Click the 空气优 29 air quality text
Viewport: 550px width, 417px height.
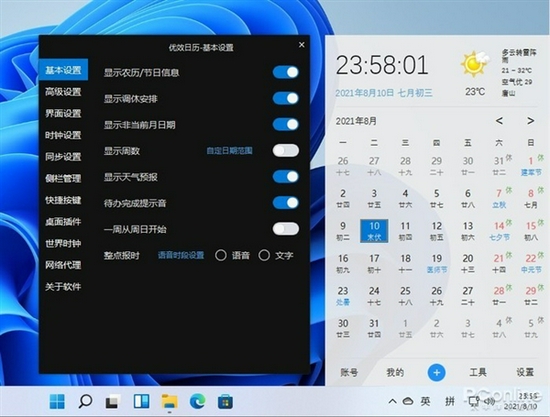[x=516, y=82]
